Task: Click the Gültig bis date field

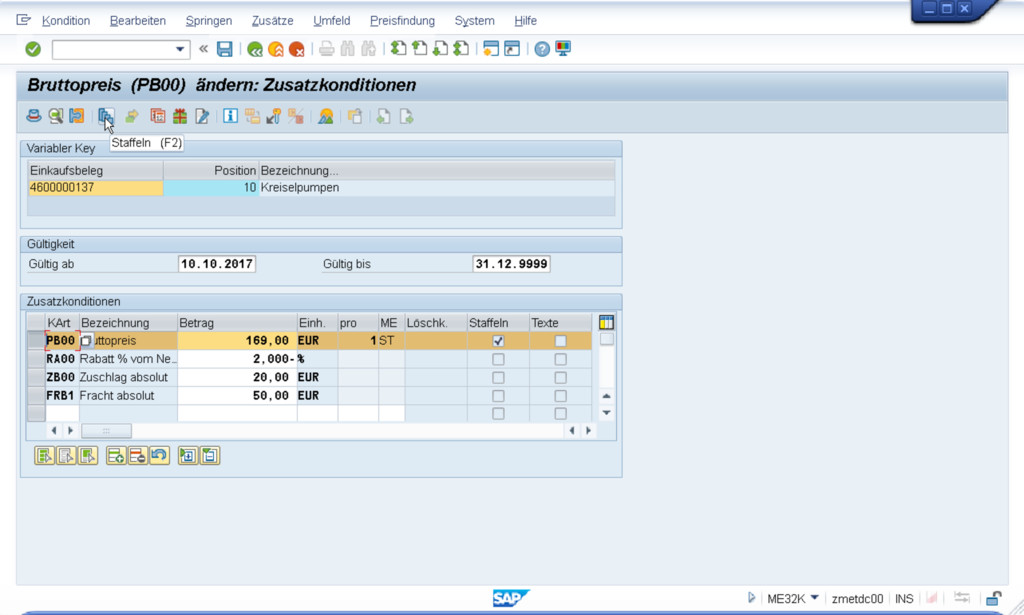Action: coord(511,264)
